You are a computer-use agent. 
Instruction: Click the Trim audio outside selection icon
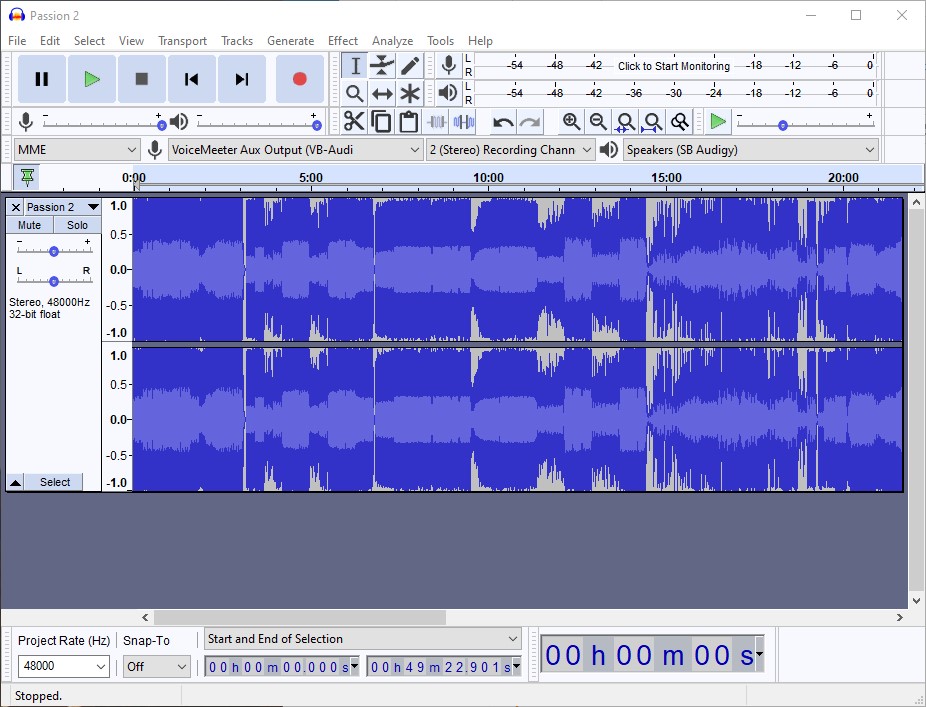click(436, 122)
